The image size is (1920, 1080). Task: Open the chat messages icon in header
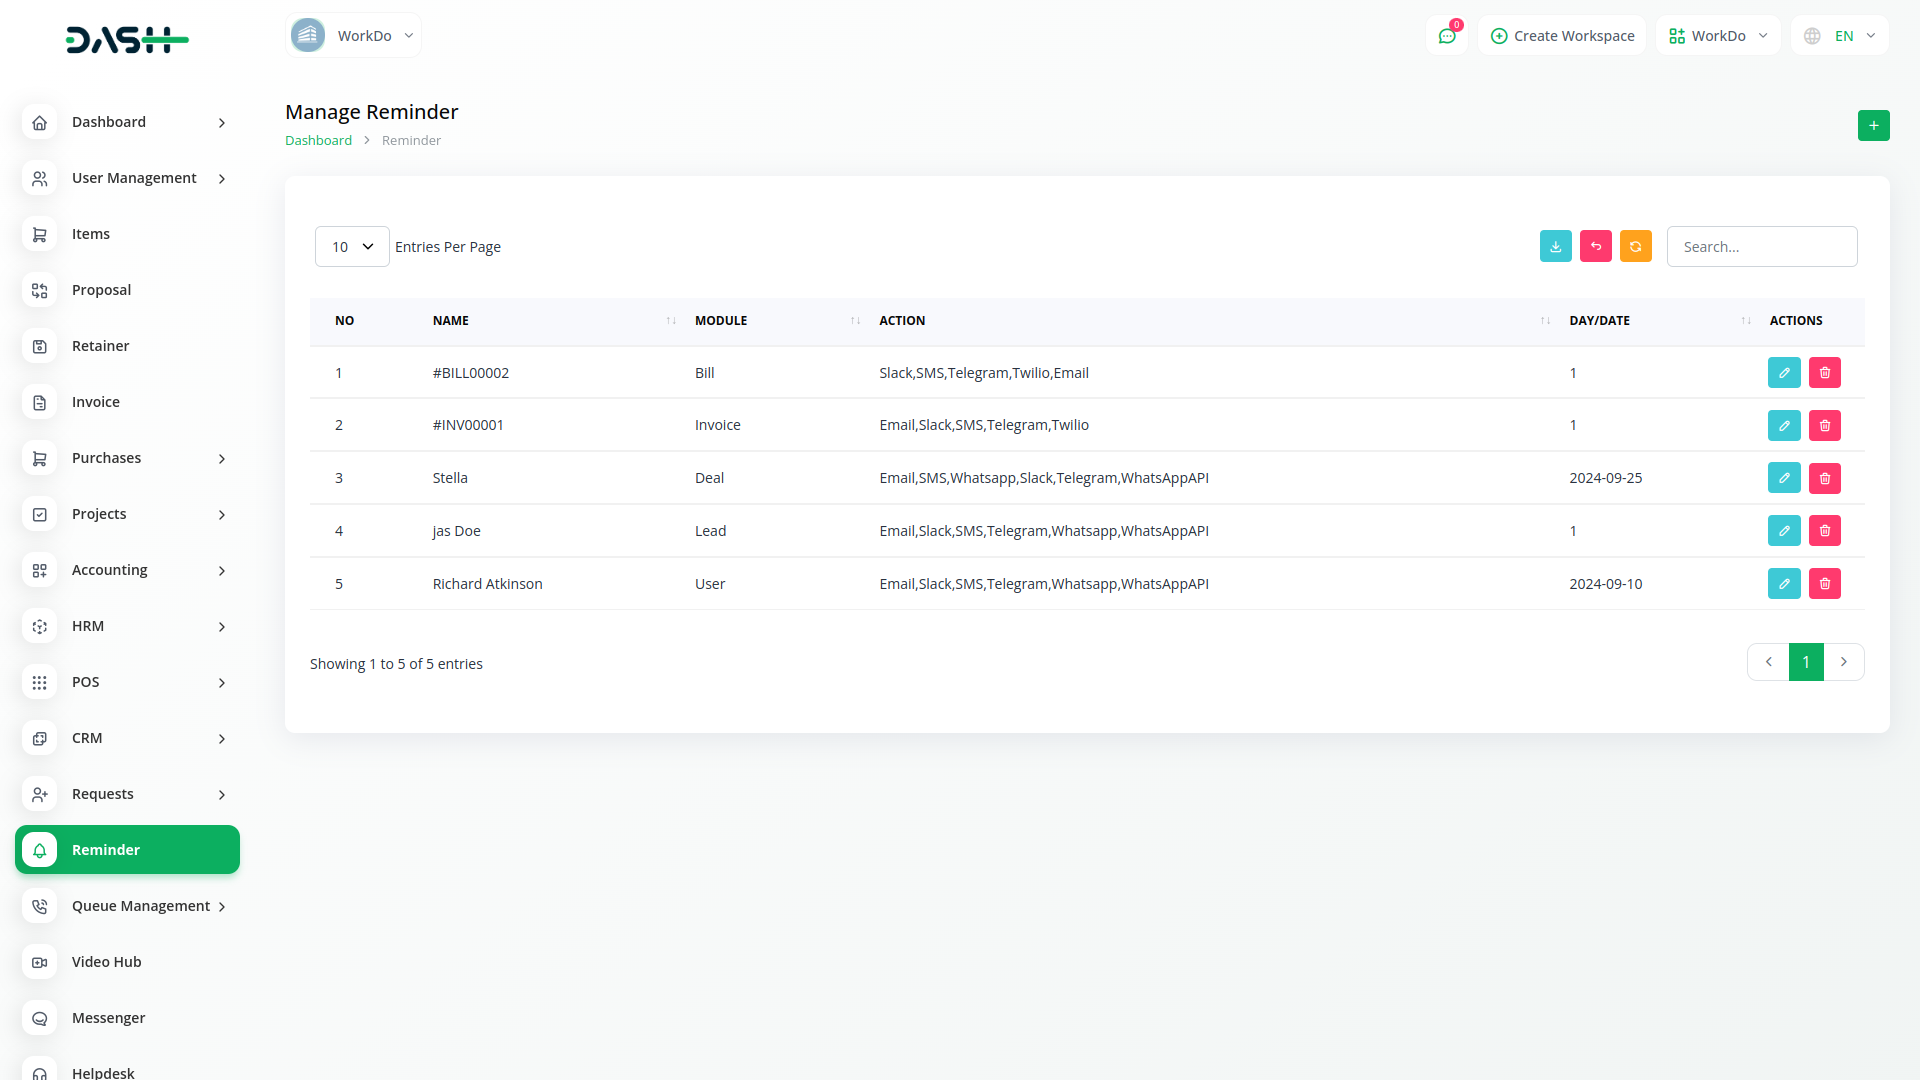click(1446, 36)
